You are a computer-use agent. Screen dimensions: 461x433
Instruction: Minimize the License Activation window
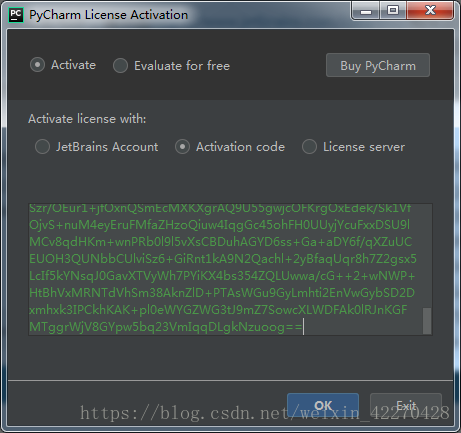366,11
